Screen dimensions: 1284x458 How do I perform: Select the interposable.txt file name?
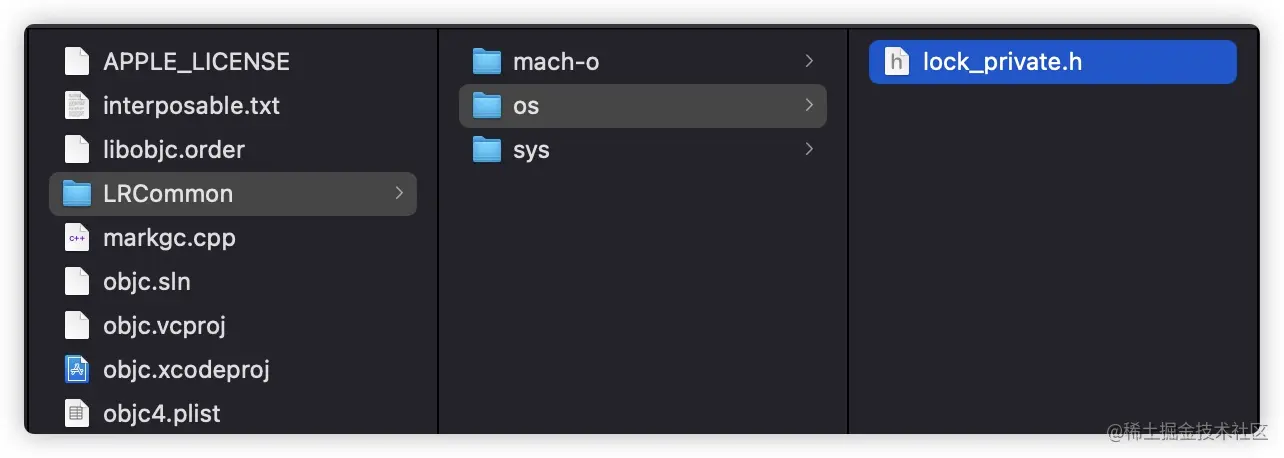click(191, 106)
